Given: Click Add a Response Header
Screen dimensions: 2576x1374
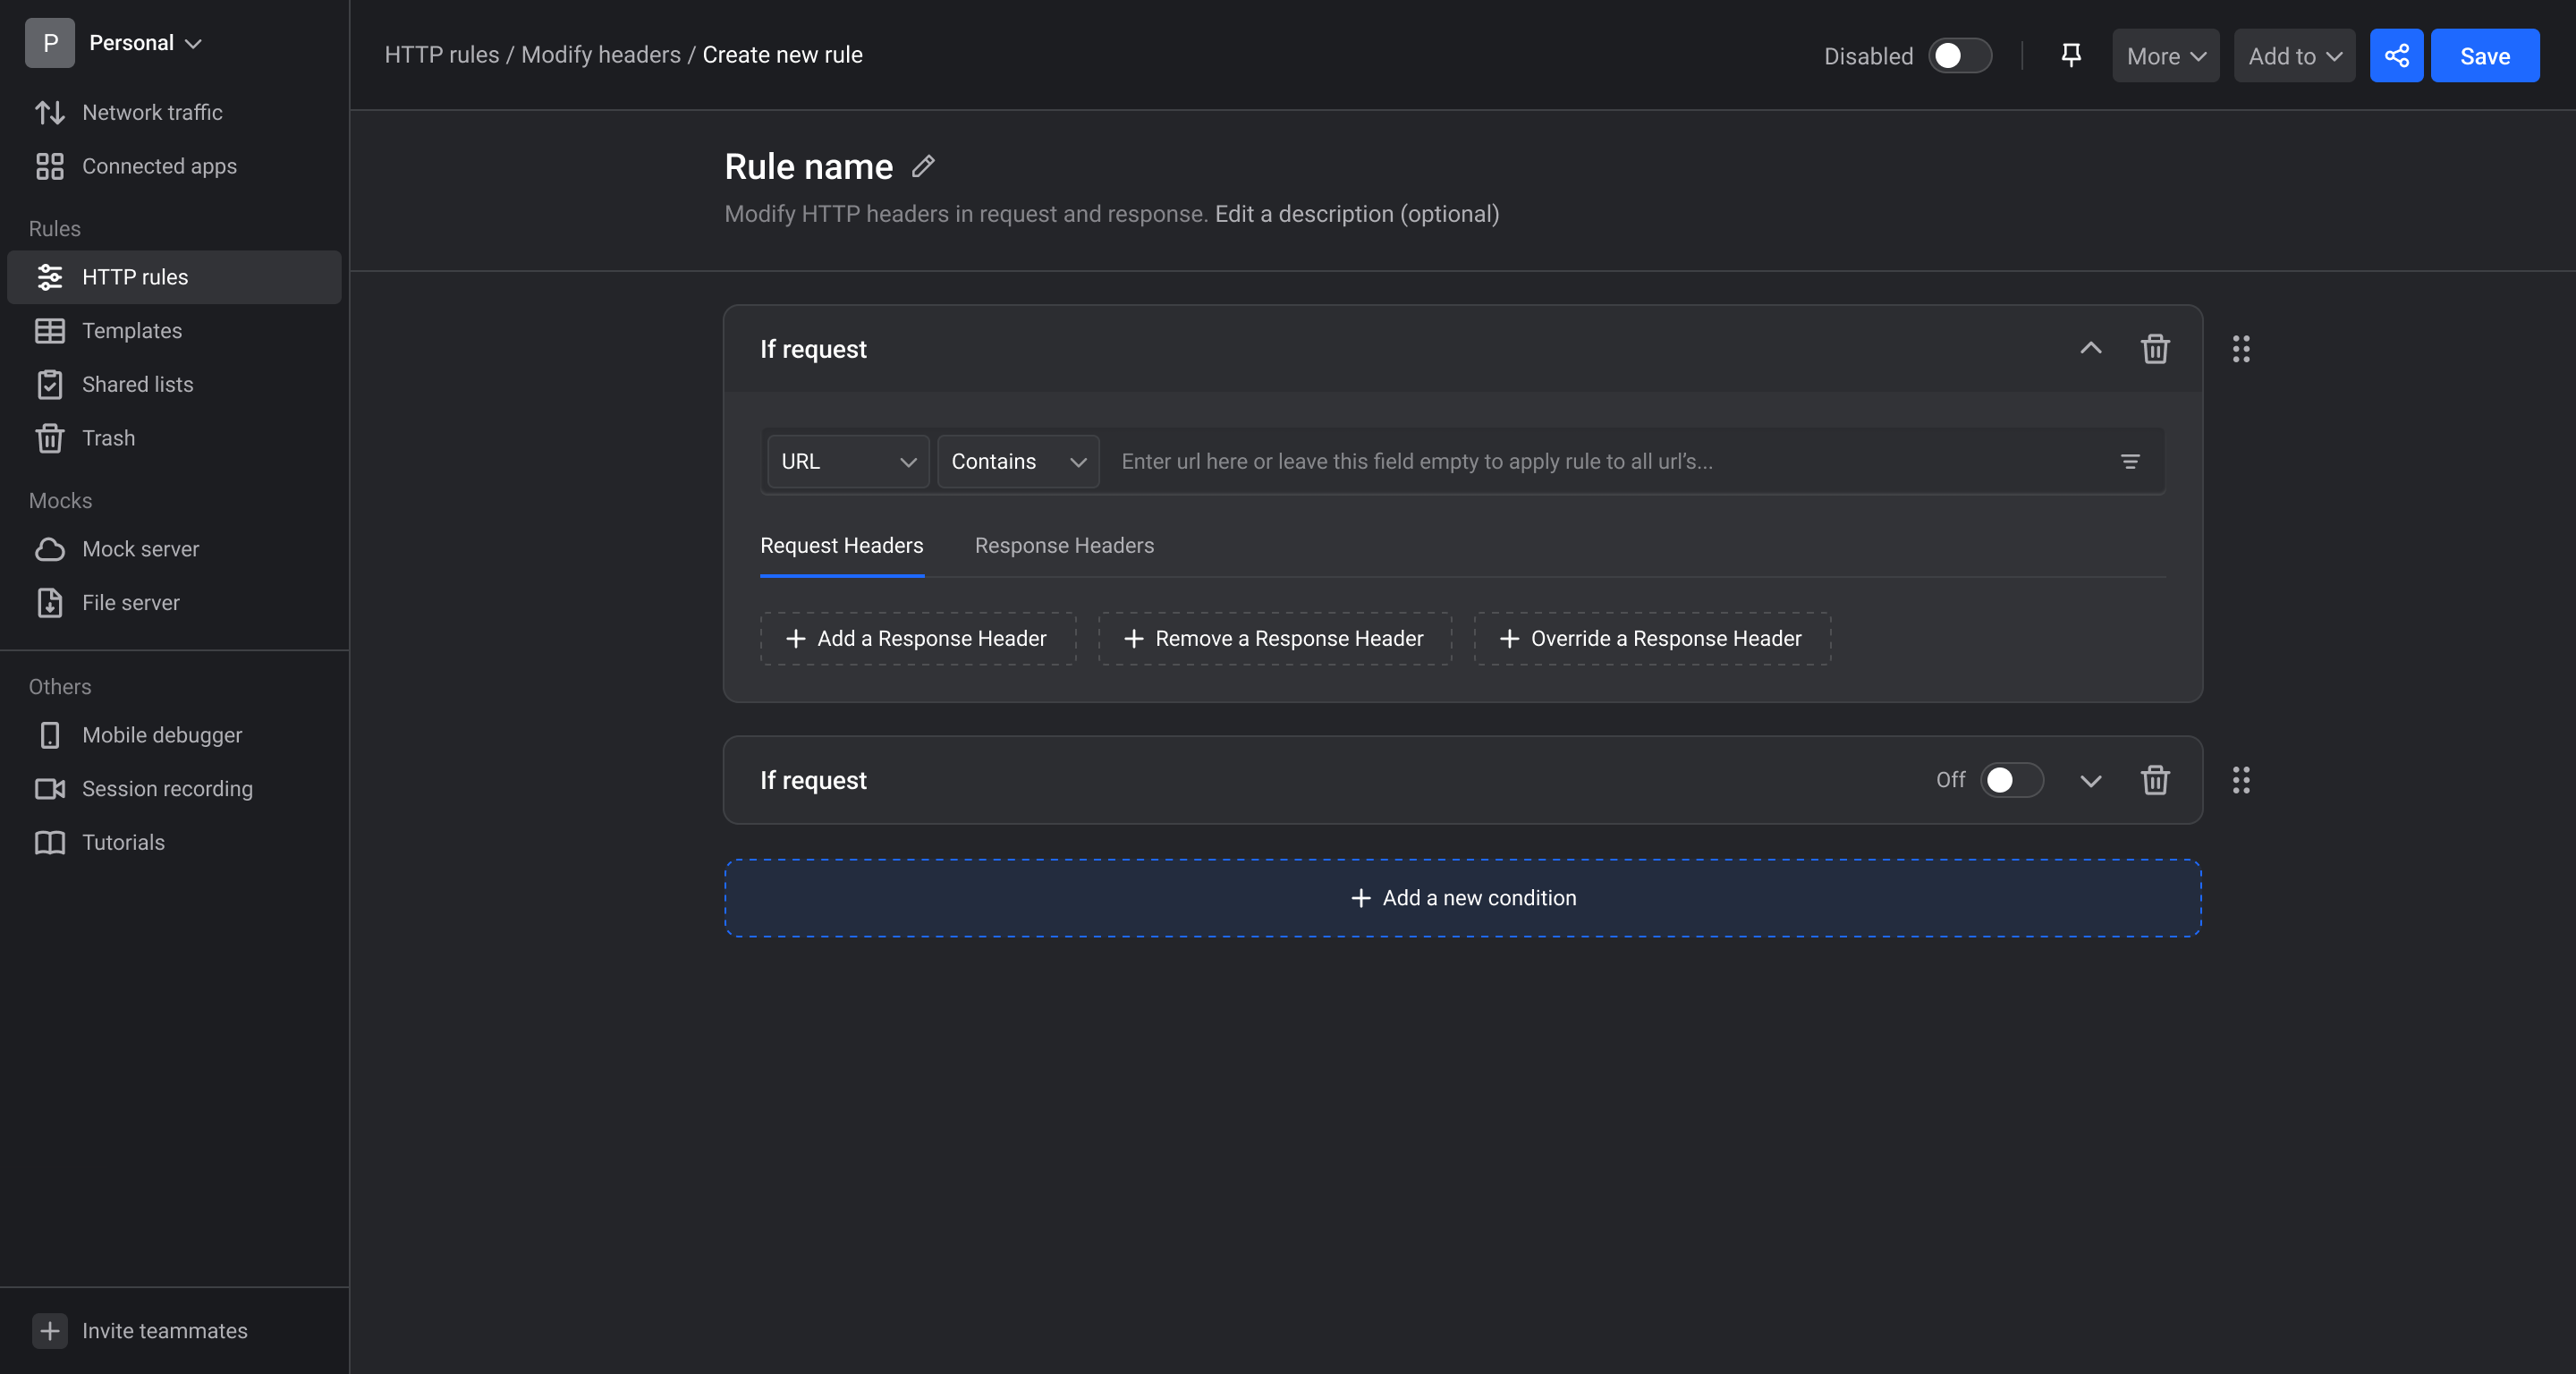Looking at the screenshot, I should pos(917,638).
